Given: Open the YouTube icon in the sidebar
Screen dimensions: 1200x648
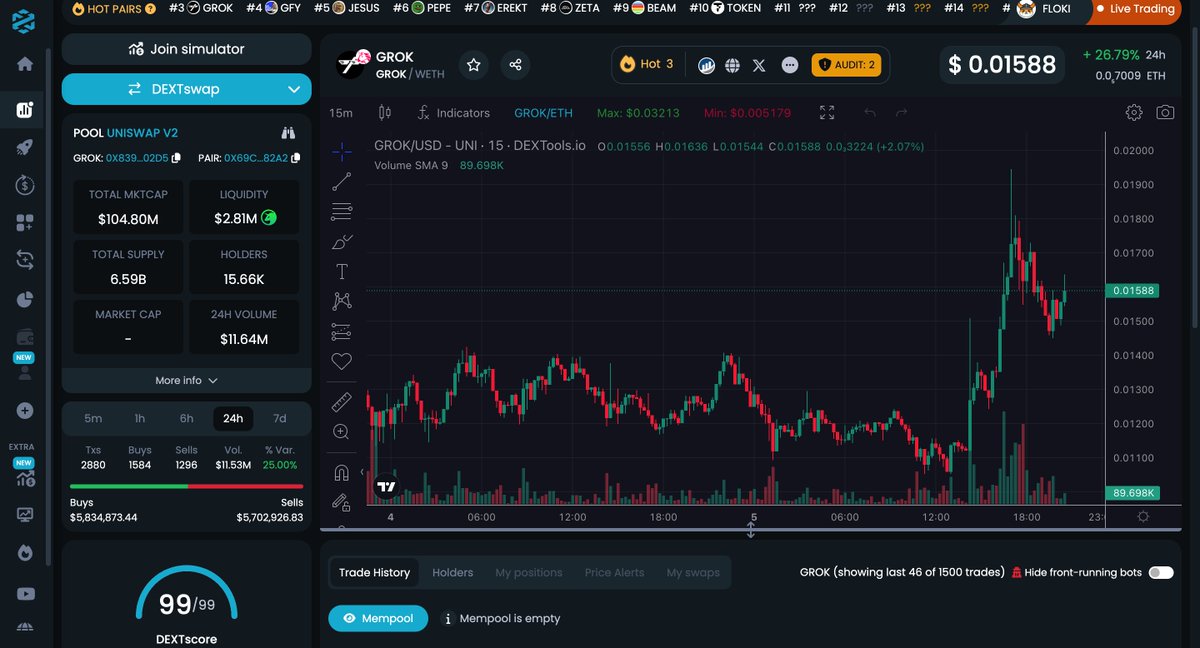Looking at the screenshot, I should tap(25, 593).
